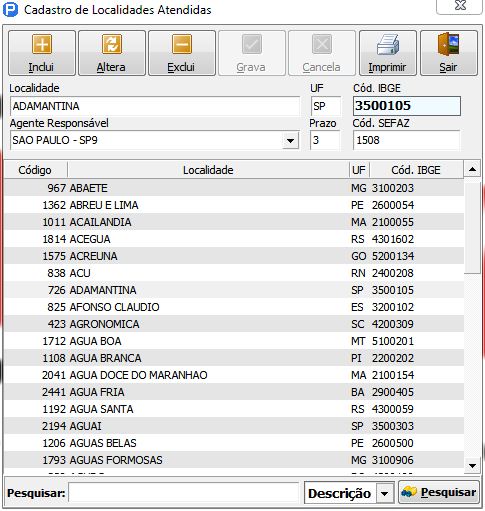This screenshot has width=485, height=511.
Task: Select the ACREUNA row
Action: coord(234,256)
